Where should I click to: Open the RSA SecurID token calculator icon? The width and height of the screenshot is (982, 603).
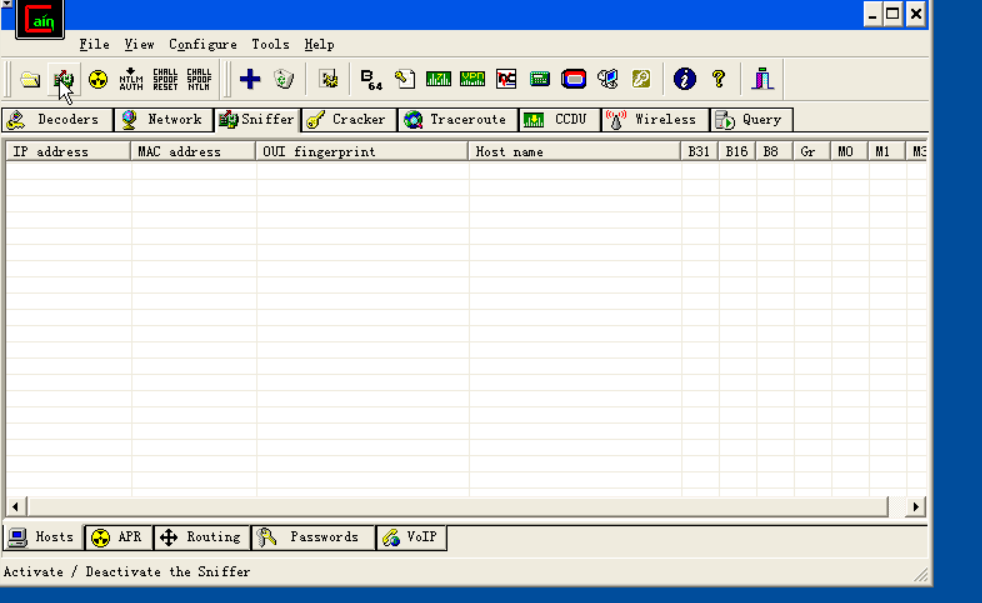(x=573, y=79)
